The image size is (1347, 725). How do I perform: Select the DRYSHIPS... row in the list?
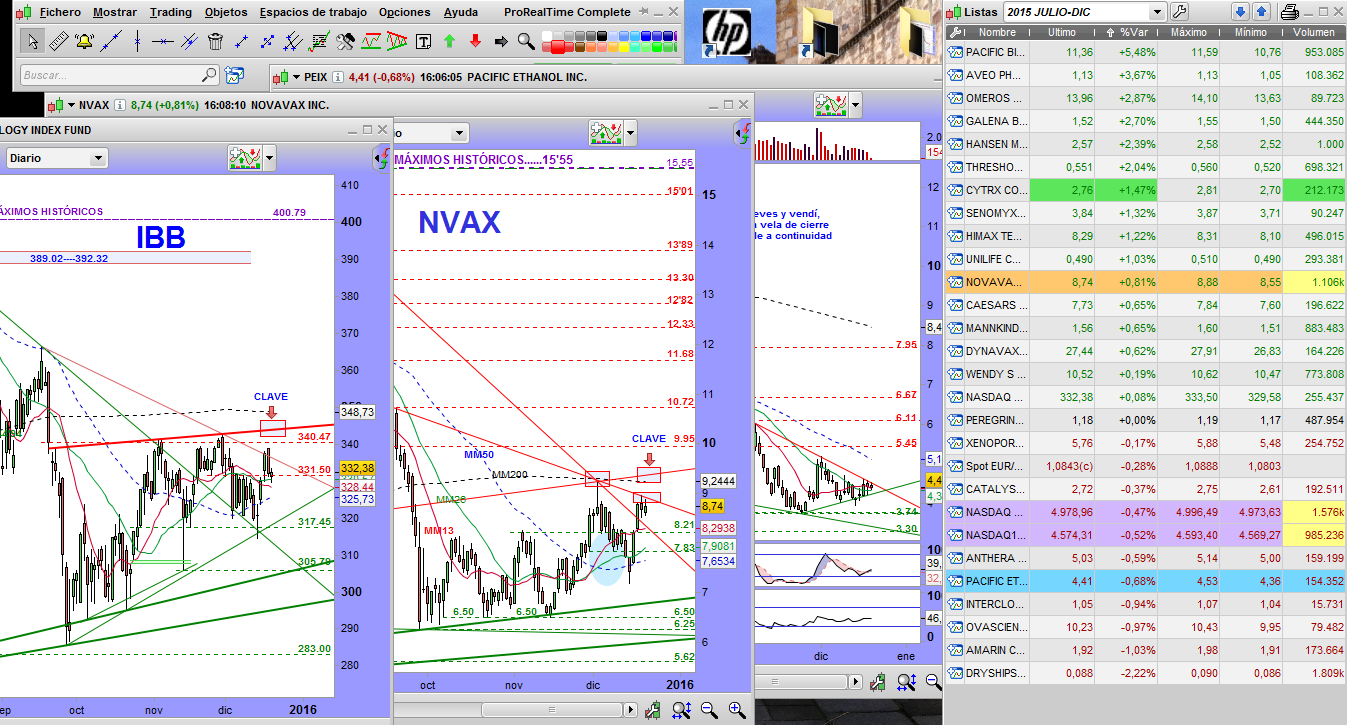[1145, 673]
